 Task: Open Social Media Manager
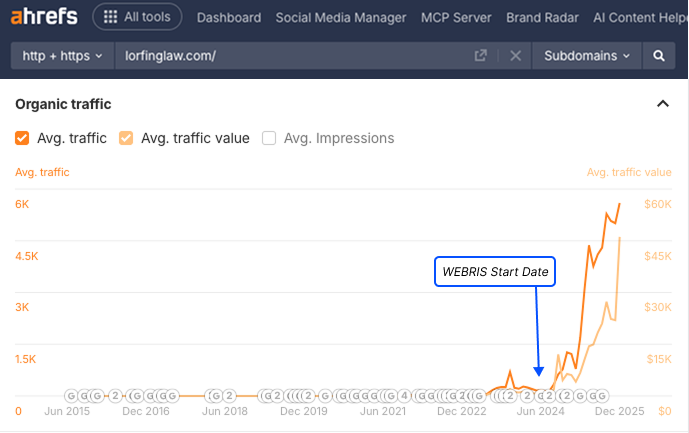pos(341,17)
